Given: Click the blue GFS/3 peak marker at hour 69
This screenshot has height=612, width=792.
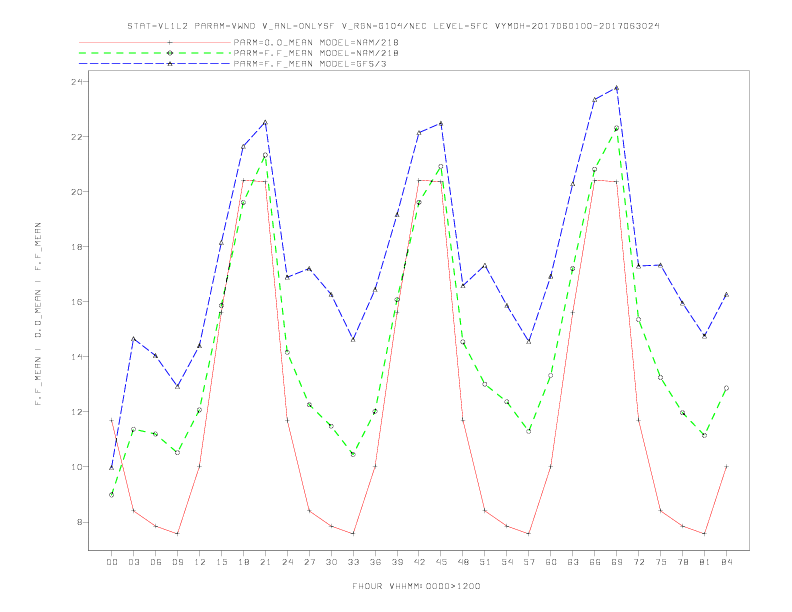Looking at the screenshot, I should [x=616, y=88].
